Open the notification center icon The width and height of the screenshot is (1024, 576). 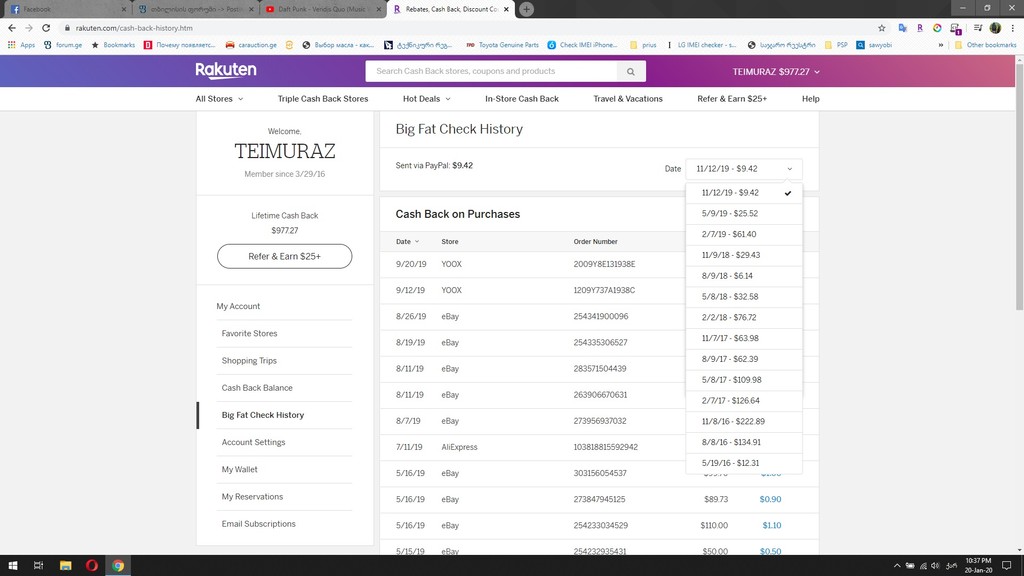1007,566
